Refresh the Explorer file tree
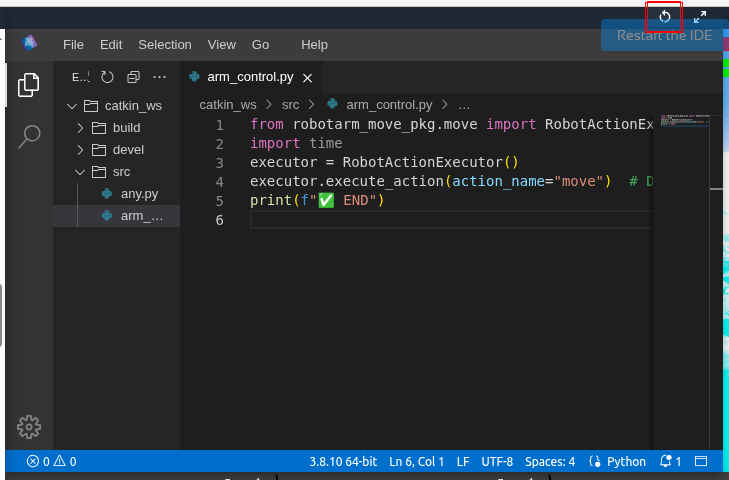 point(107,77)
